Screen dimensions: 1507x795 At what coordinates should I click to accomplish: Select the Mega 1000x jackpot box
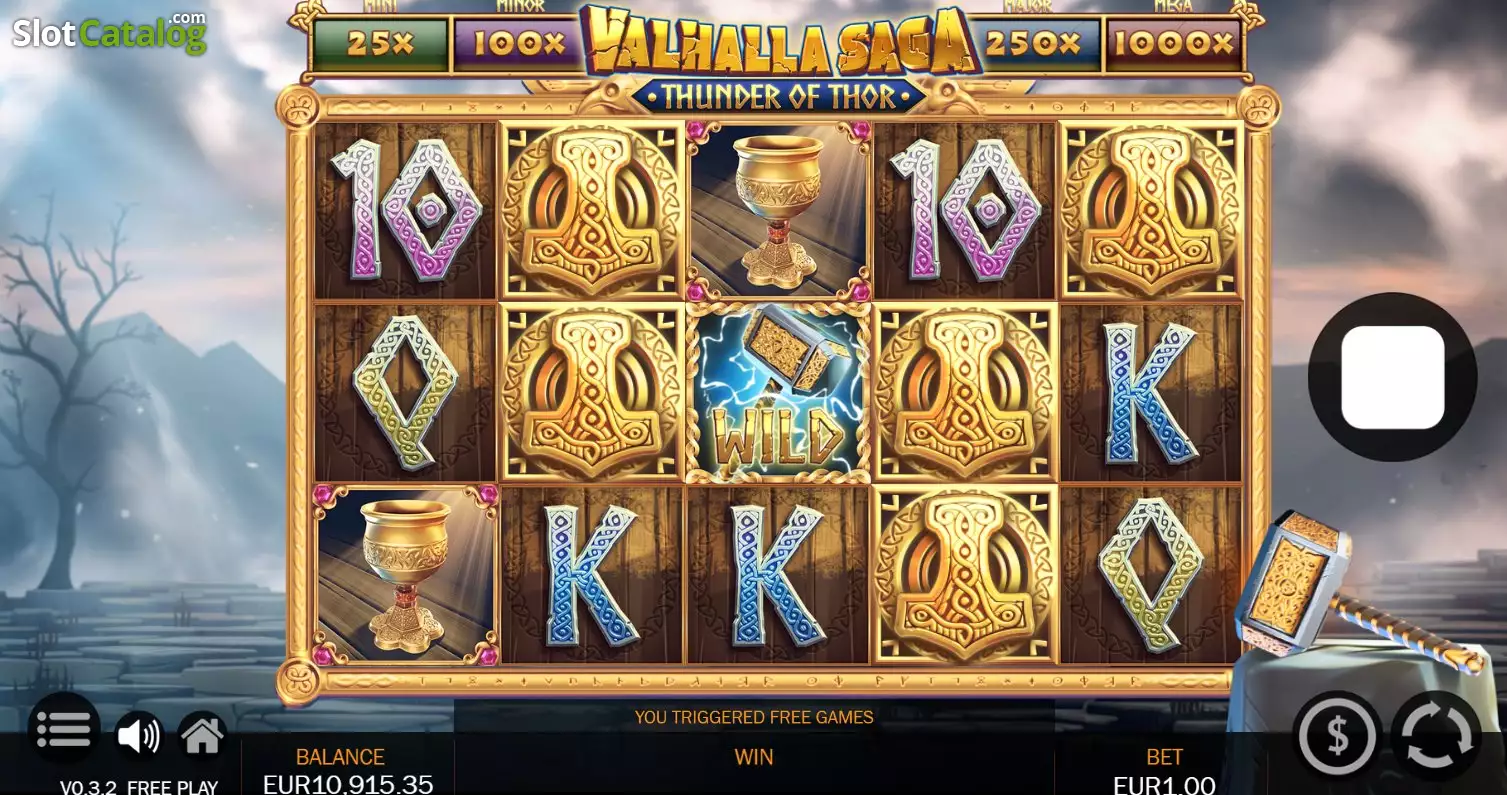tap(1174, 43)
